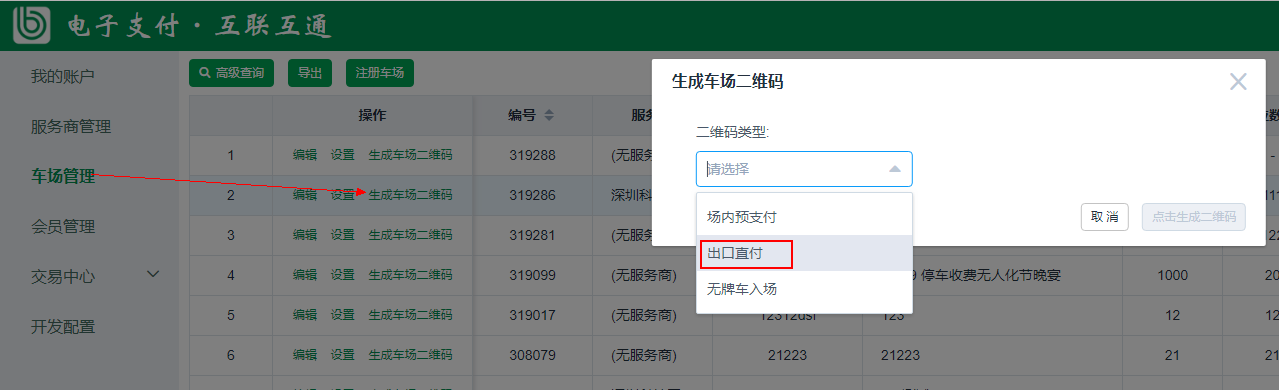
Task: Click (无服务商) in row 319099
Action: coord(643,275)
